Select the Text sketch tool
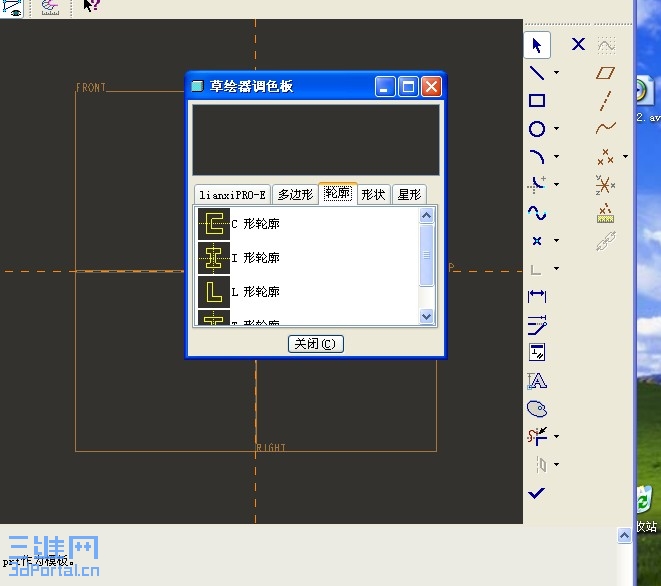661x586 pixels. pos(537,381)
